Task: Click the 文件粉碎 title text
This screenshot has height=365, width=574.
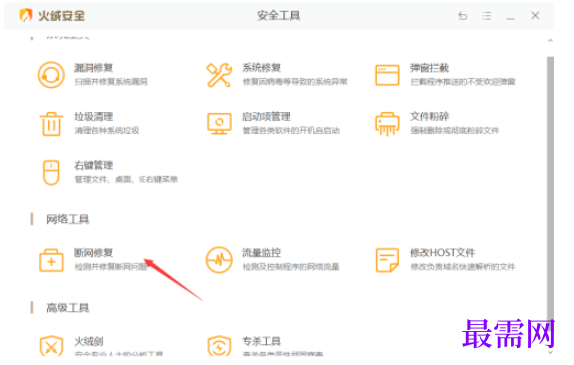Action: tap(429, 117)
